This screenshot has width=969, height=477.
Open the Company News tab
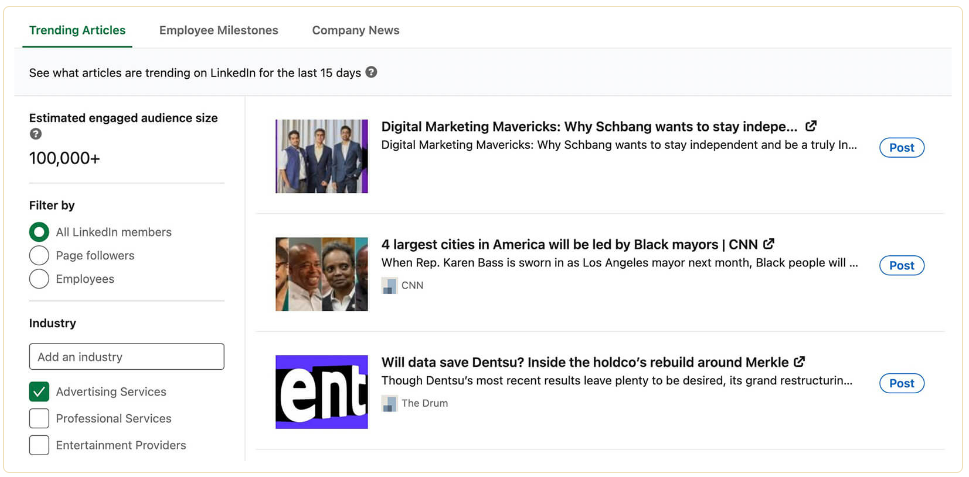tap(355, 30)
